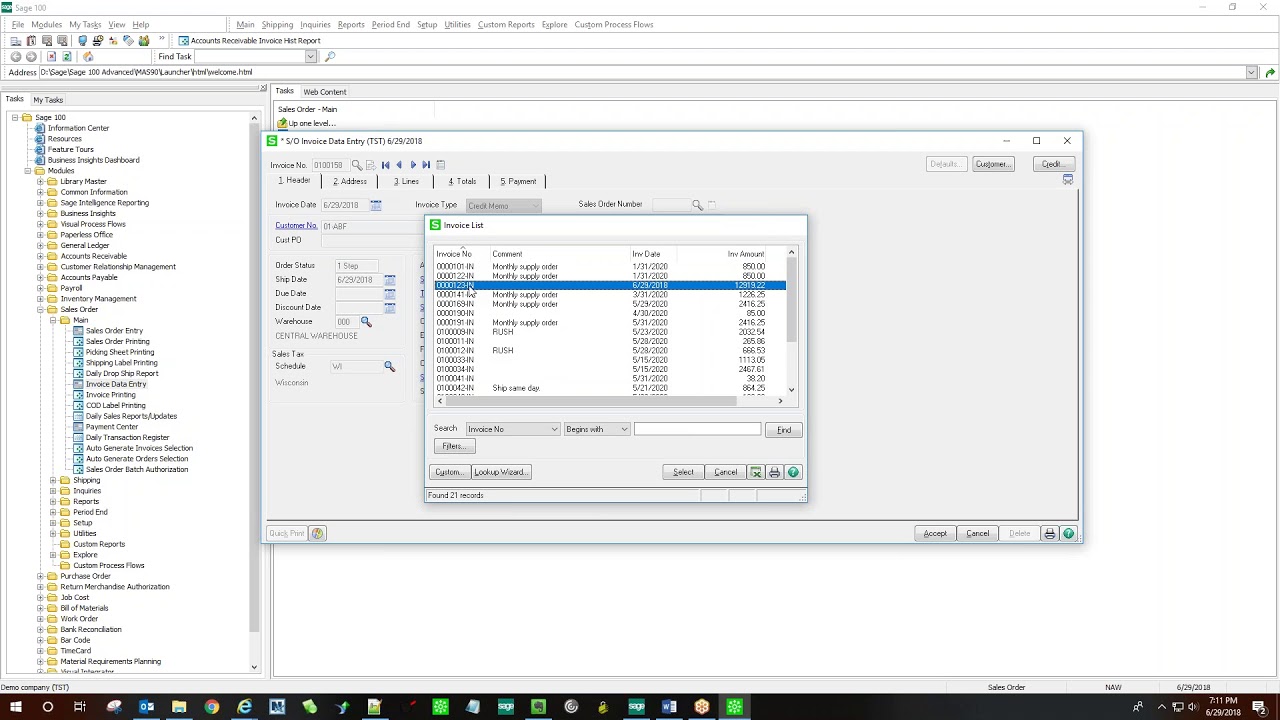Click the Accept button
1280x720 pixels.
tap(935, 534)
